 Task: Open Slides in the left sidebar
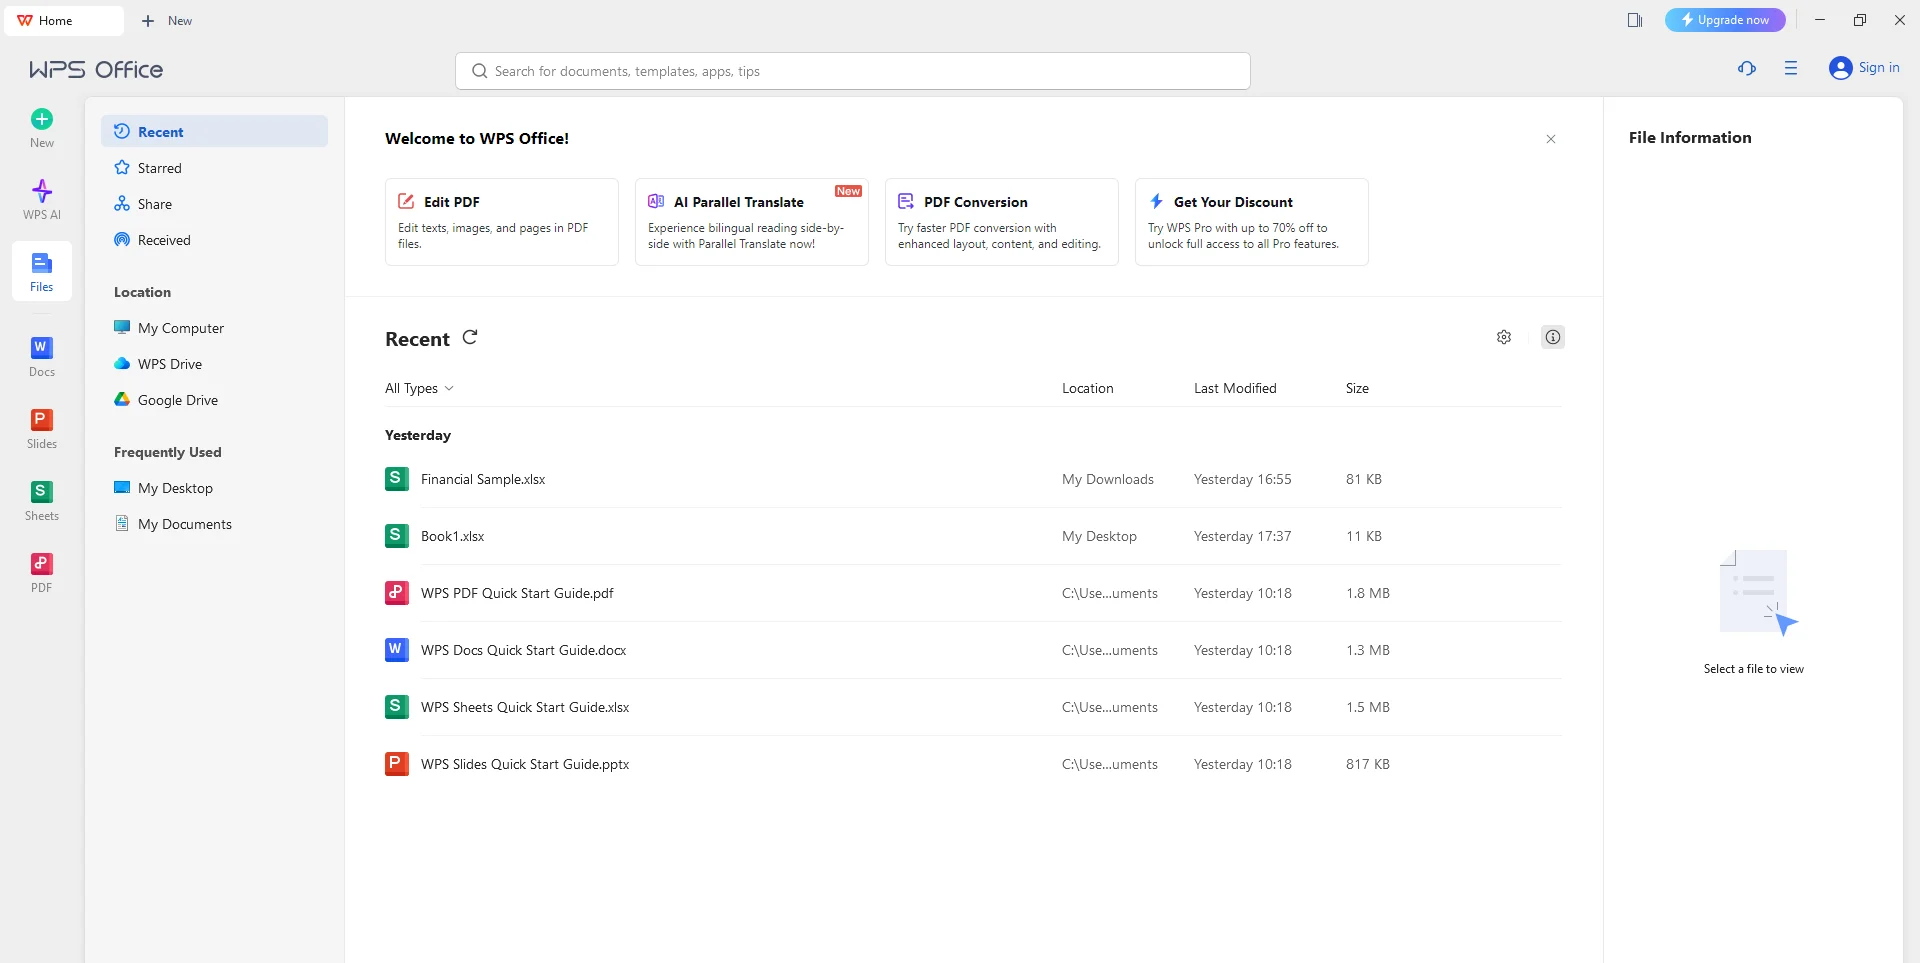42,428
